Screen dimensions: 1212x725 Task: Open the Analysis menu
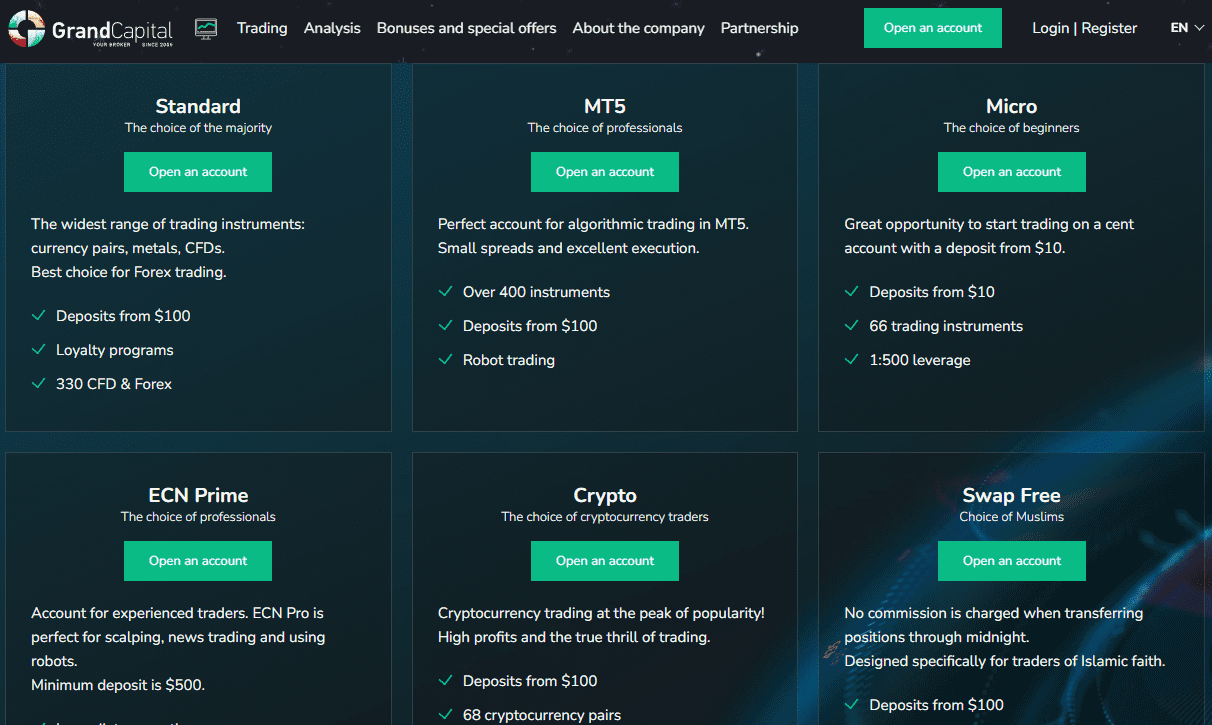(x=332, y=28)
